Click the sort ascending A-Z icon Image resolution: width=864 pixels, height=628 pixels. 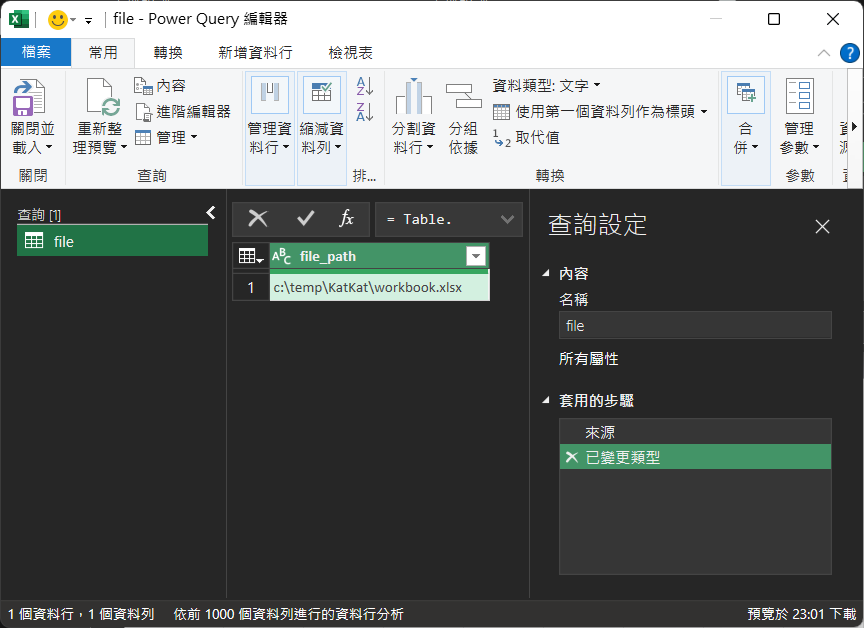point(365,86)
